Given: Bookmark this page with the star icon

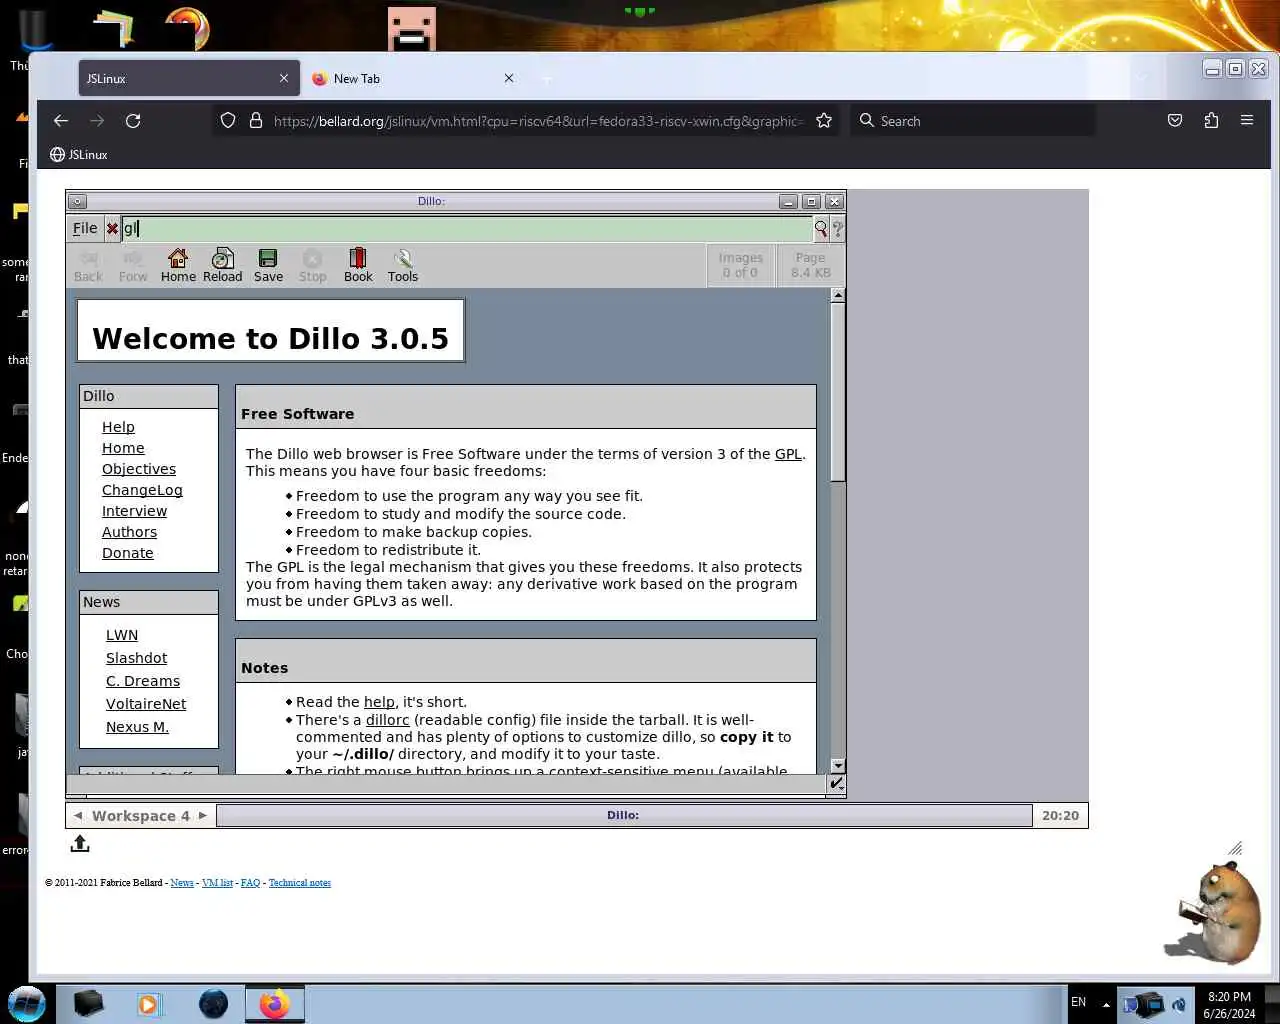Looking at the screenshot, I should 824,121.
